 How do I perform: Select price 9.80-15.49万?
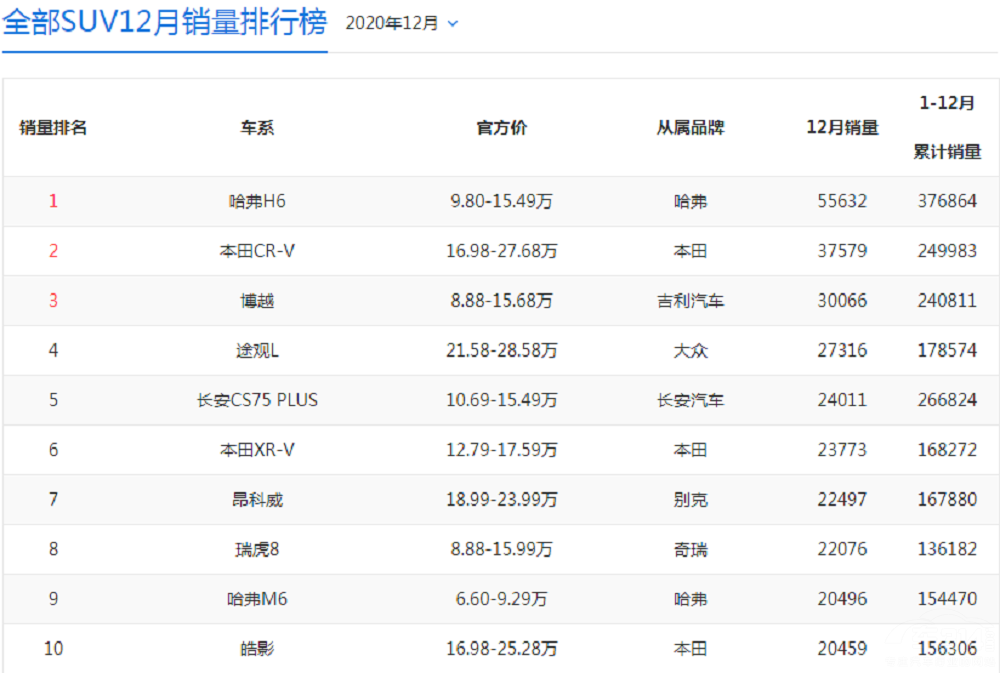[501, 202]
